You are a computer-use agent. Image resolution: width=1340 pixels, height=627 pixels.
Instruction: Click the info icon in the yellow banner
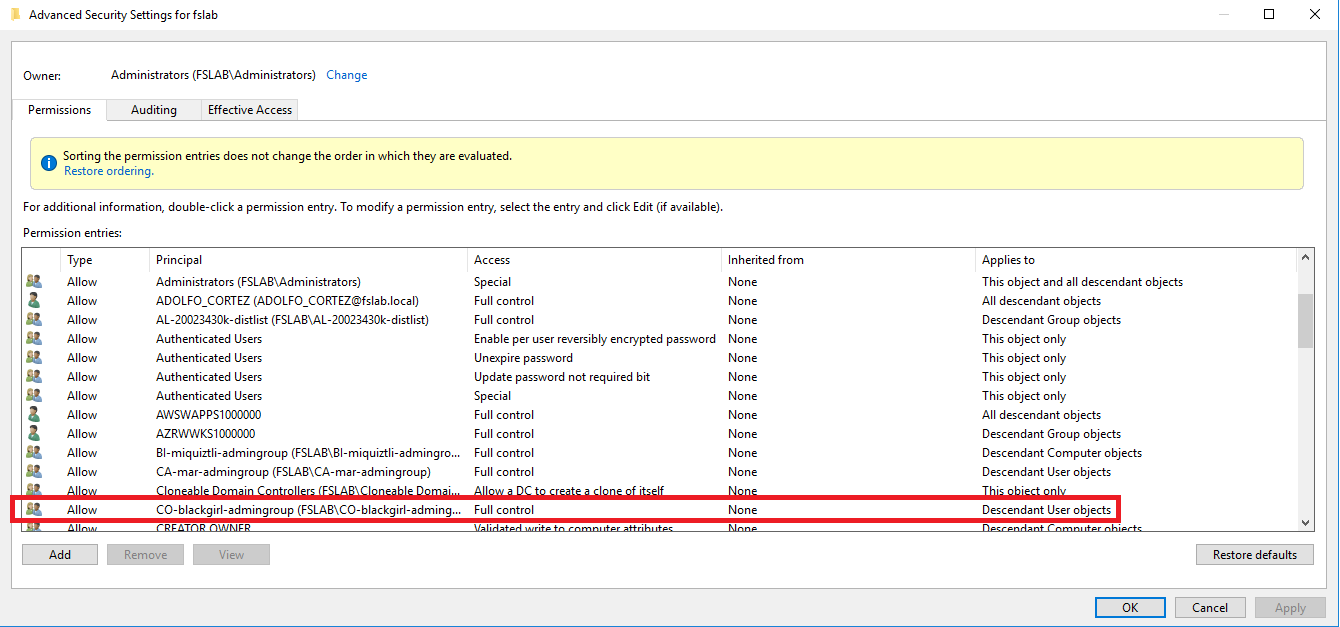coord(48,162)
